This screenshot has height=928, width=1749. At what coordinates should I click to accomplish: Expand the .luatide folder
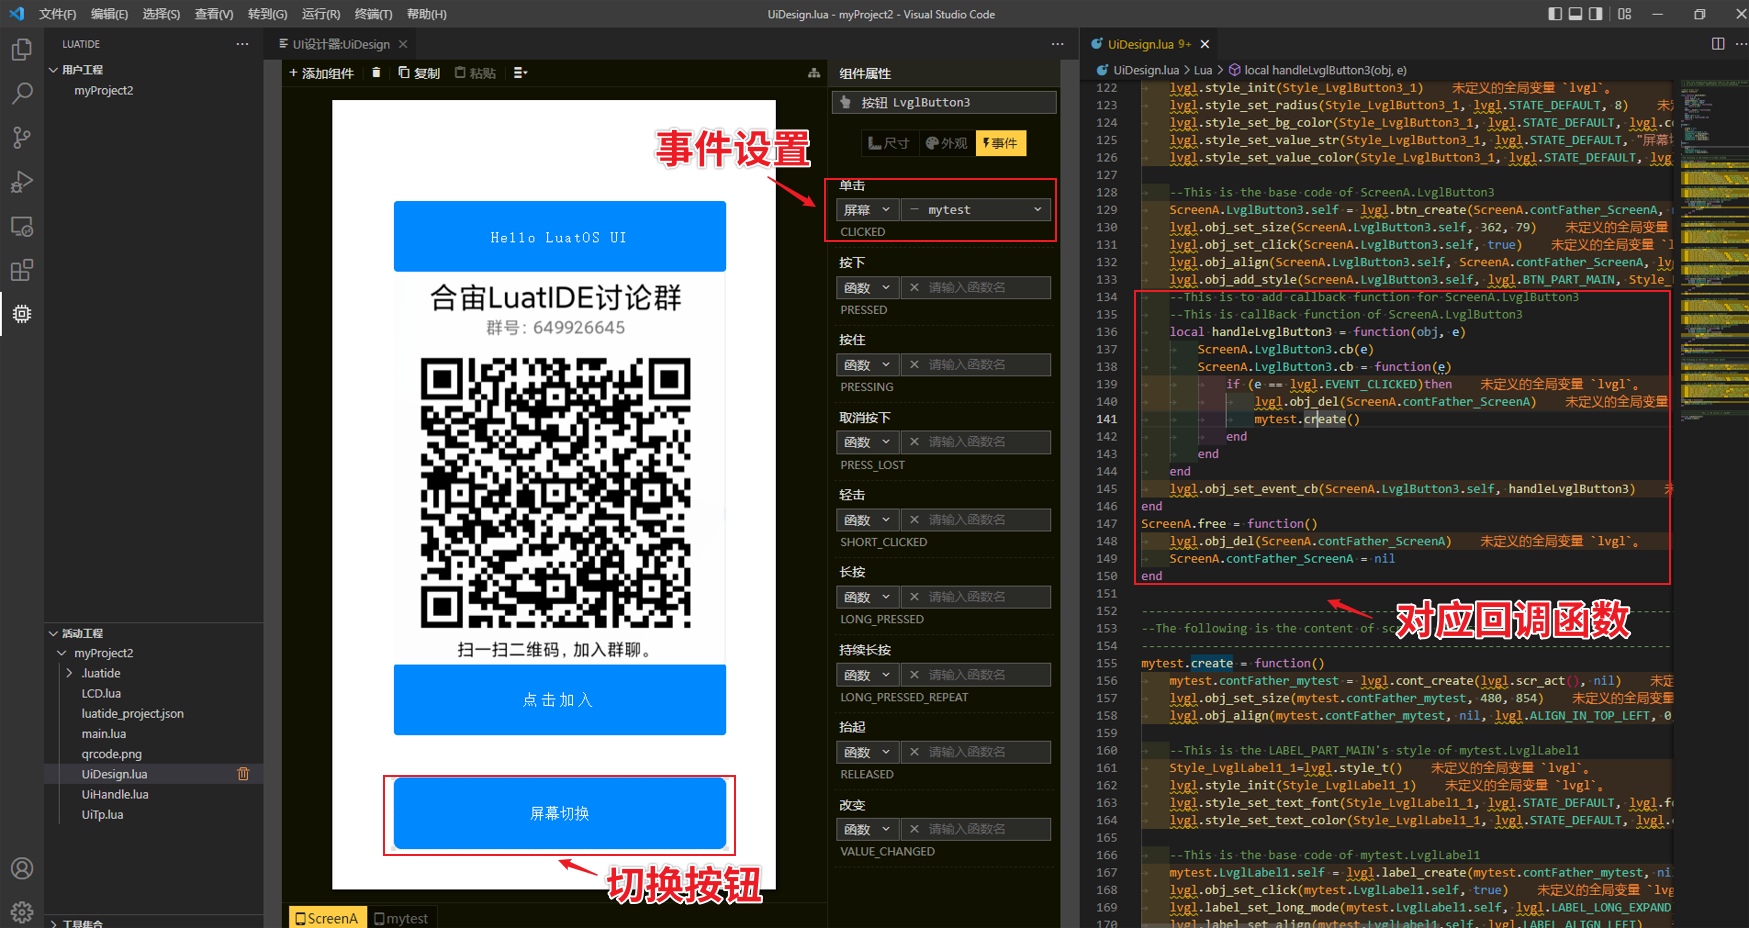click(69, 673)
